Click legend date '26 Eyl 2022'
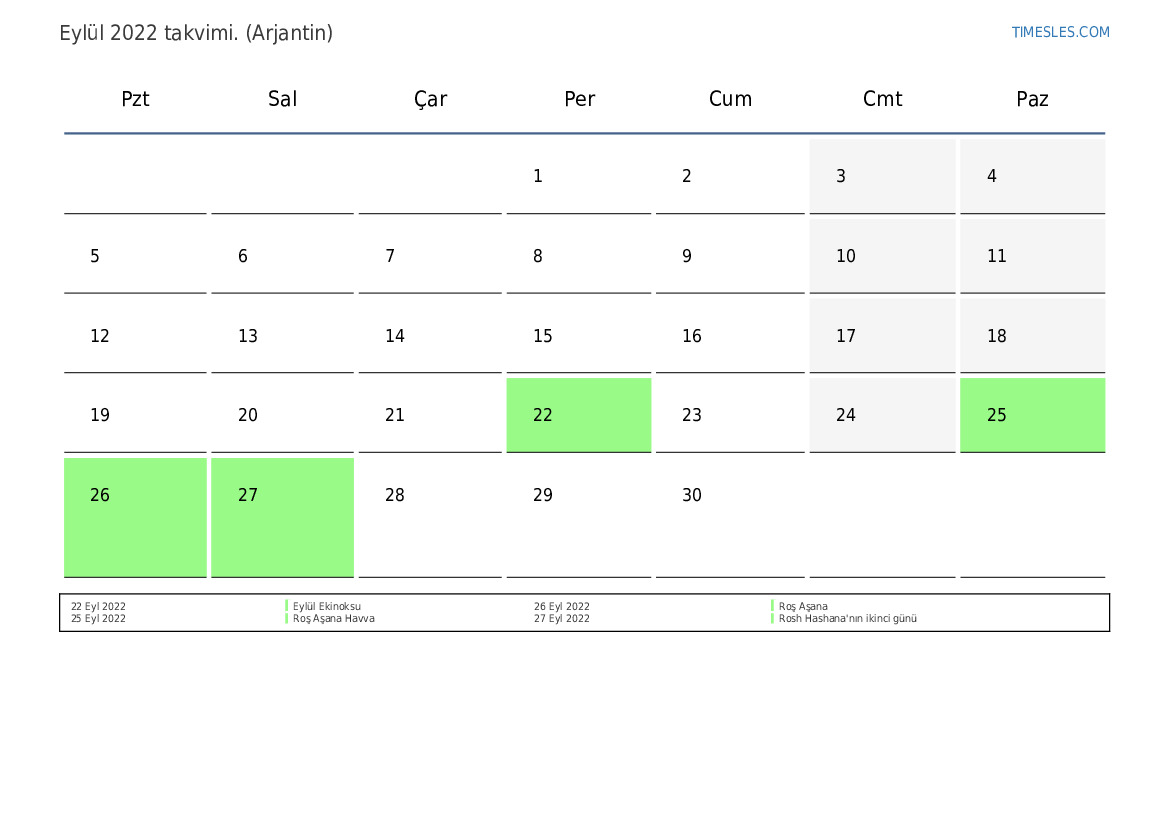Screen dimensions: 1169x827 [x=561, y=606]
